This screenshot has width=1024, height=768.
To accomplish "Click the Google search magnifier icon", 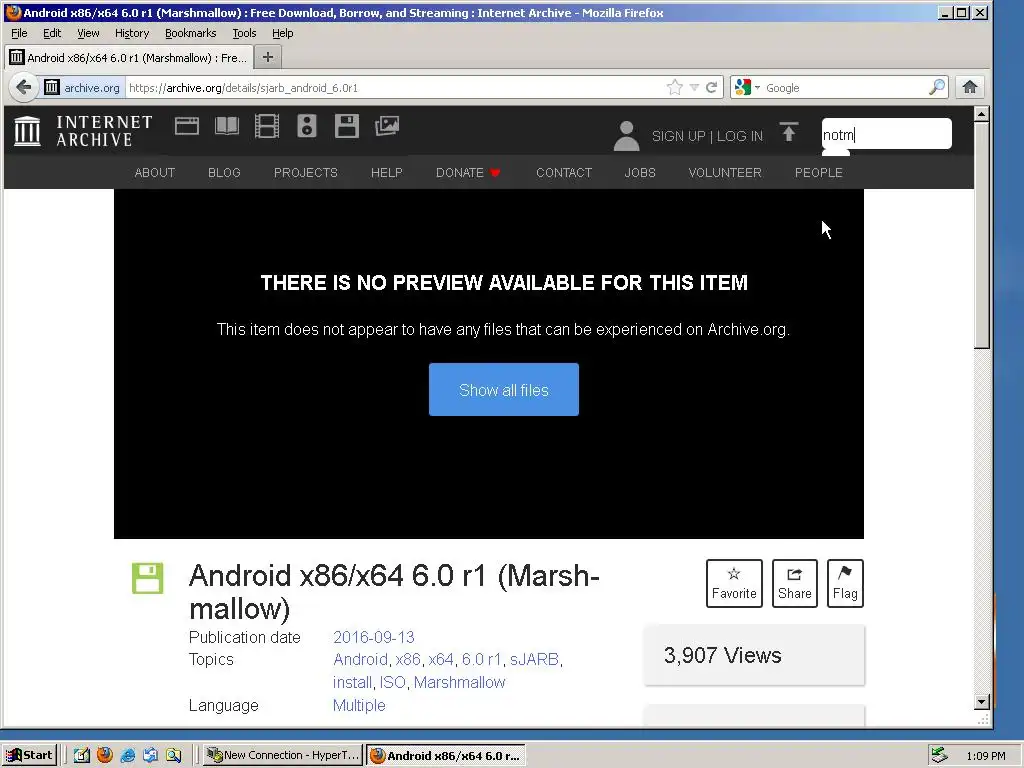I will pos(936,87).
